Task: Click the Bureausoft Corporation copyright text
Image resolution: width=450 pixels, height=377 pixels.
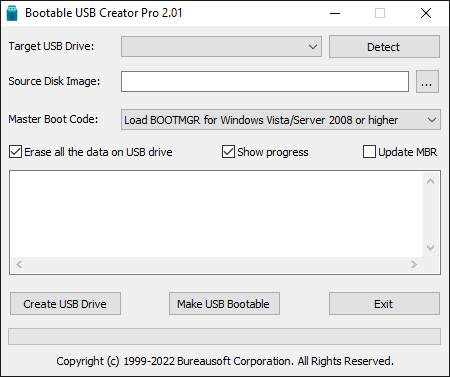Action: [x=225, y=361]
